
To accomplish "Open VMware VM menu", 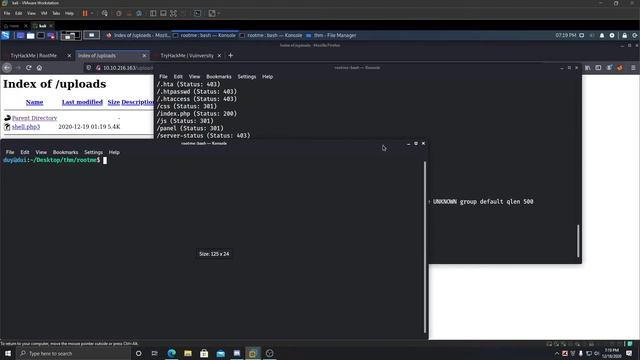I will click(x=44, y=13).
